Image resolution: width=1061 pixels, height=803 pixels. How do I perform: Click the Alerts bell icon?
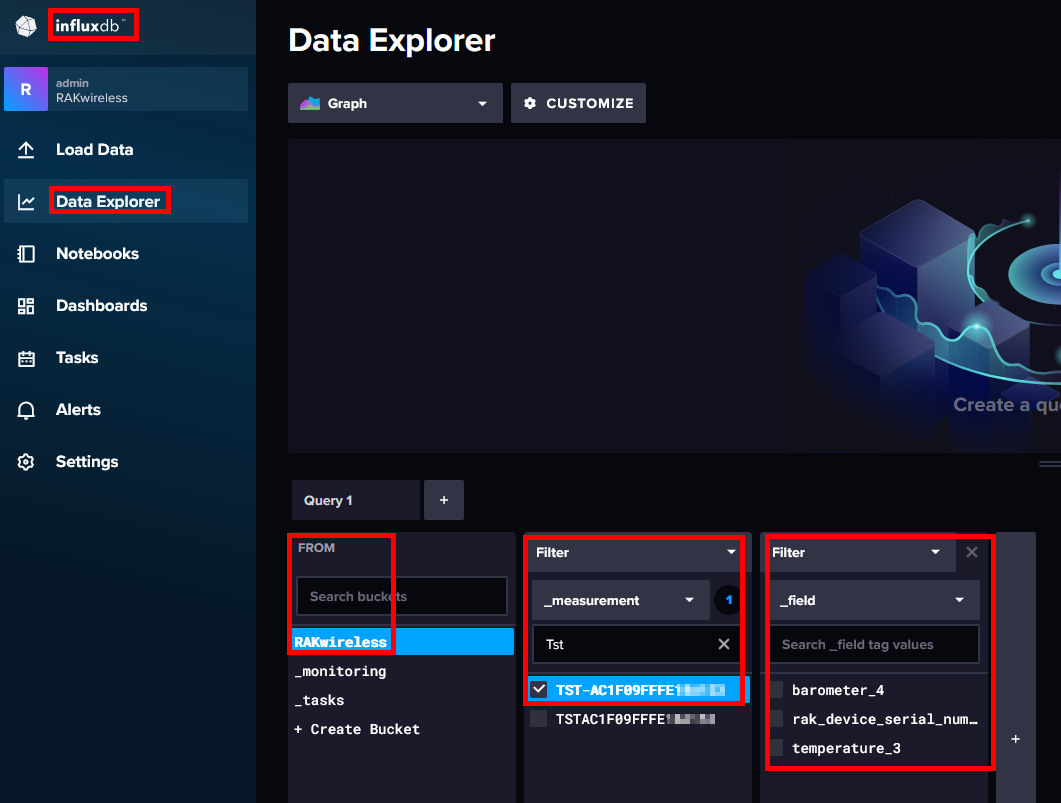tap(26, 410)
